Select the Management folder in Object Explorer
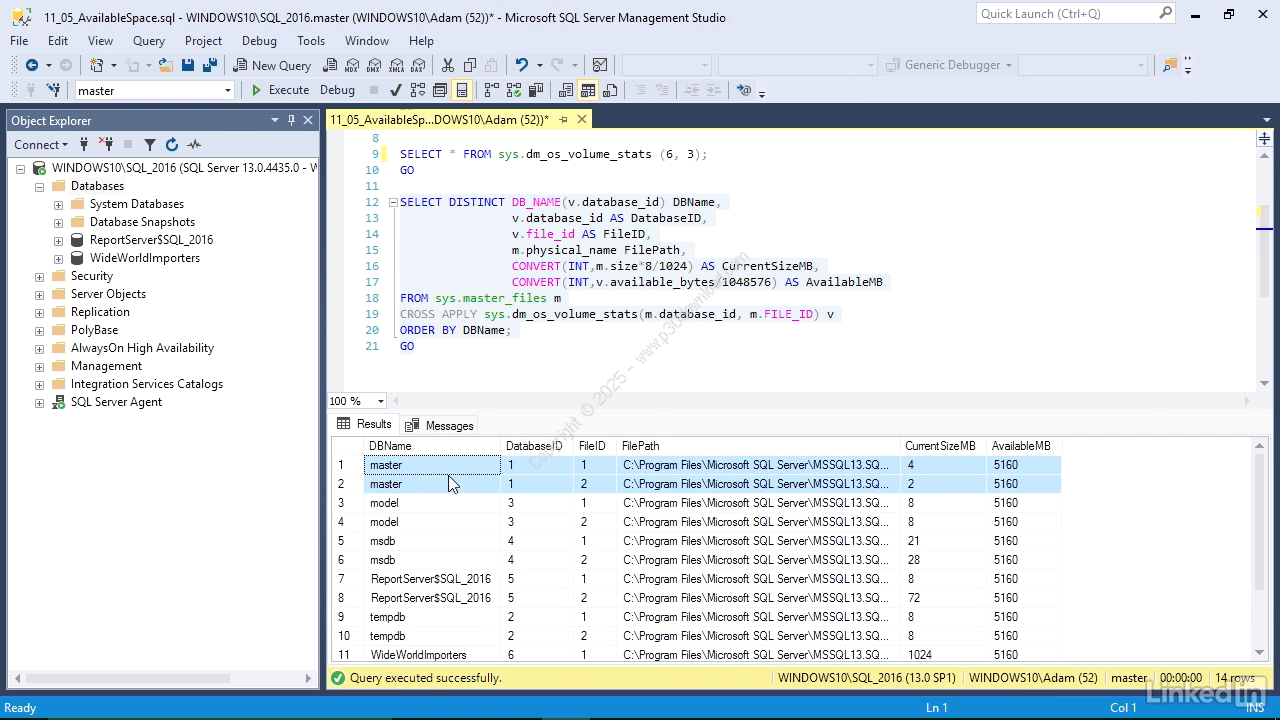The width and height of the screenshot is (1280, 720). [x=106, y=366]
